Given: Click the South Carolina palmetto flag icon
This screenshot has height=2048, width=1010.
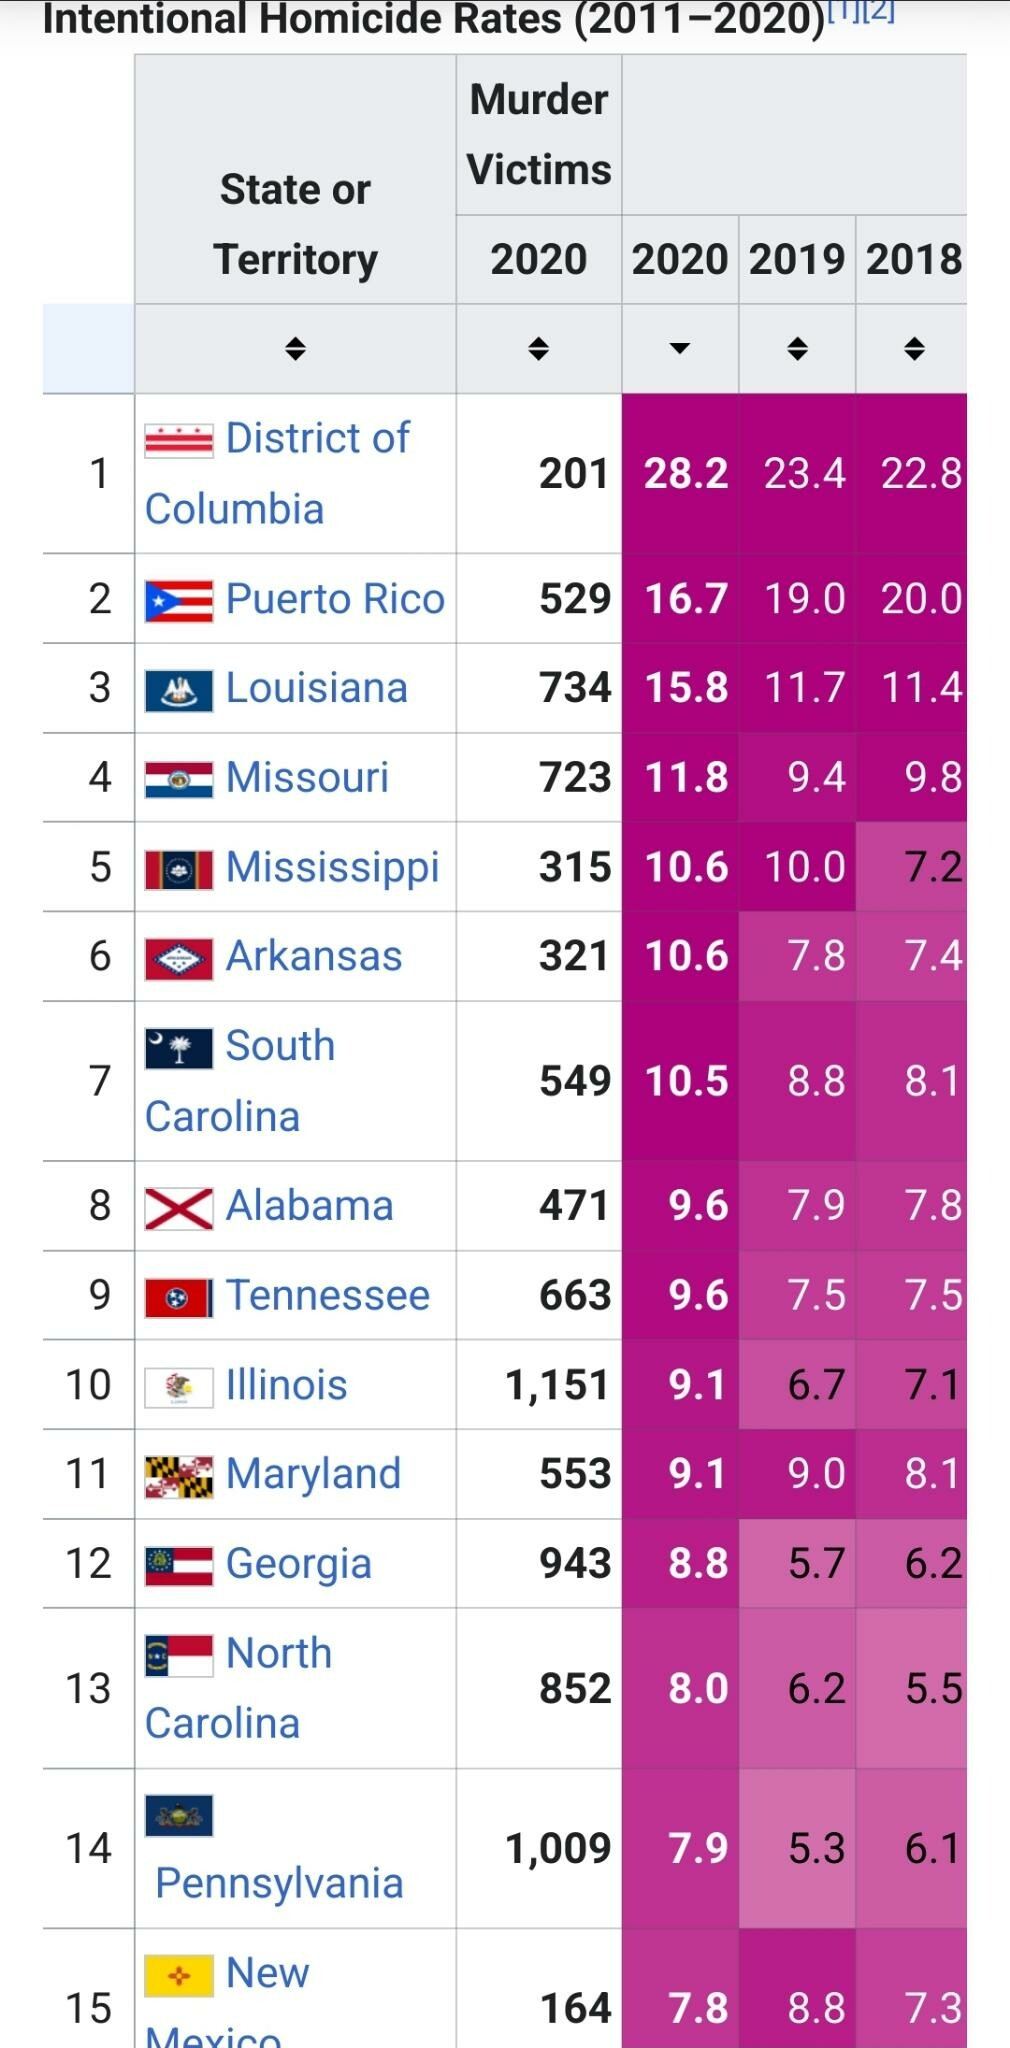Looking at the screenshot, I should tap(178, 1048).
